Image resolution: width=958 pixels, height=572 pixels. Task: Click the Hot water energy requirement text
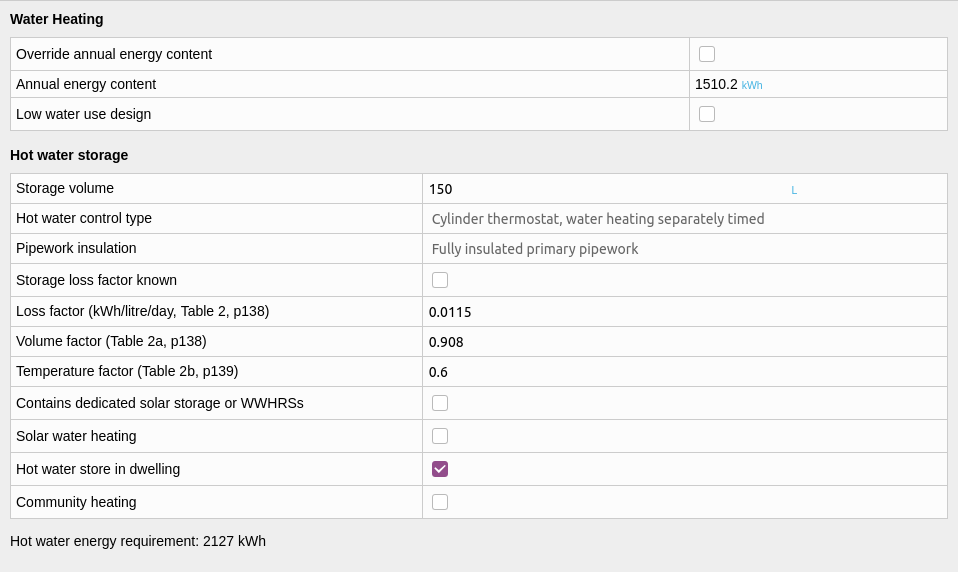pyautogui.click(x=138, y=541)
